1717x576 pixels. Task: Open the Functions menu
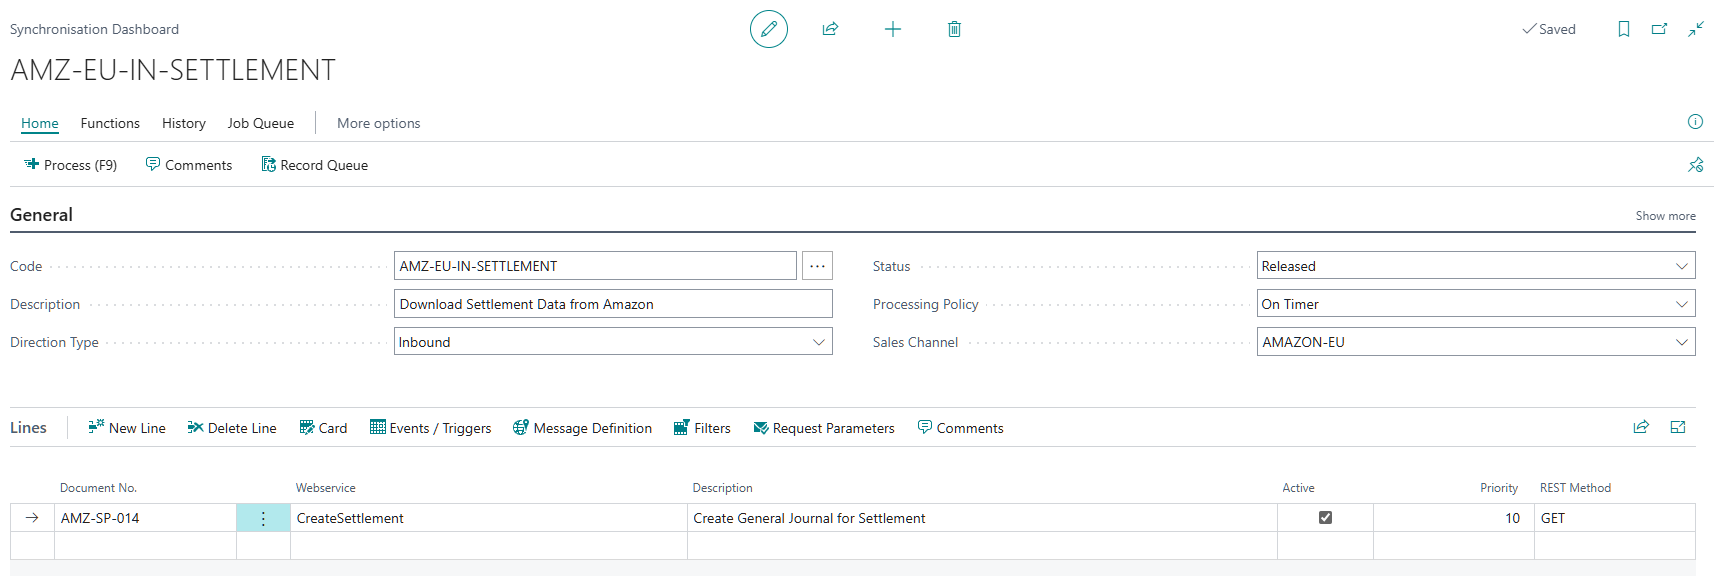click(110, 123)
